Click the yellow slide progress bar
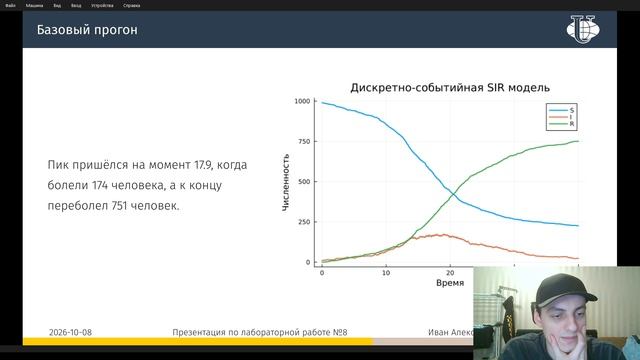 pyautogui.click(x=198, y=341)
